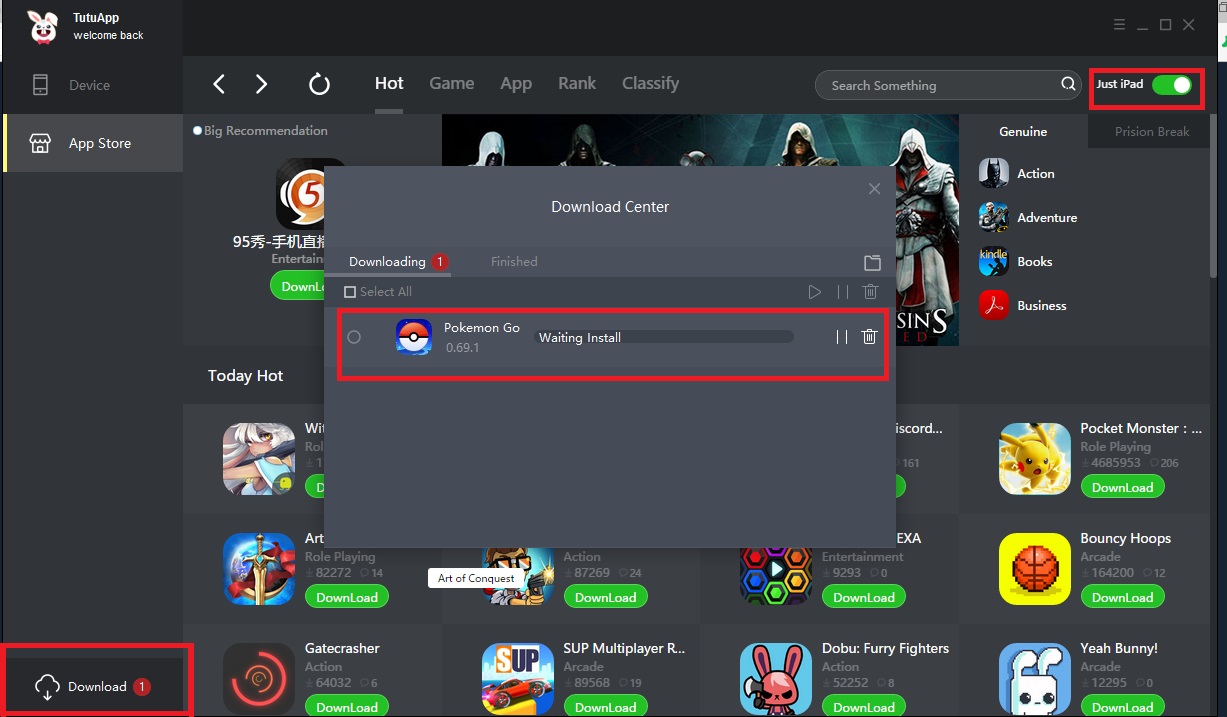Select the Prision Break tab
This screenshot has height=717, width=1227.
(x=1152, y=131)
